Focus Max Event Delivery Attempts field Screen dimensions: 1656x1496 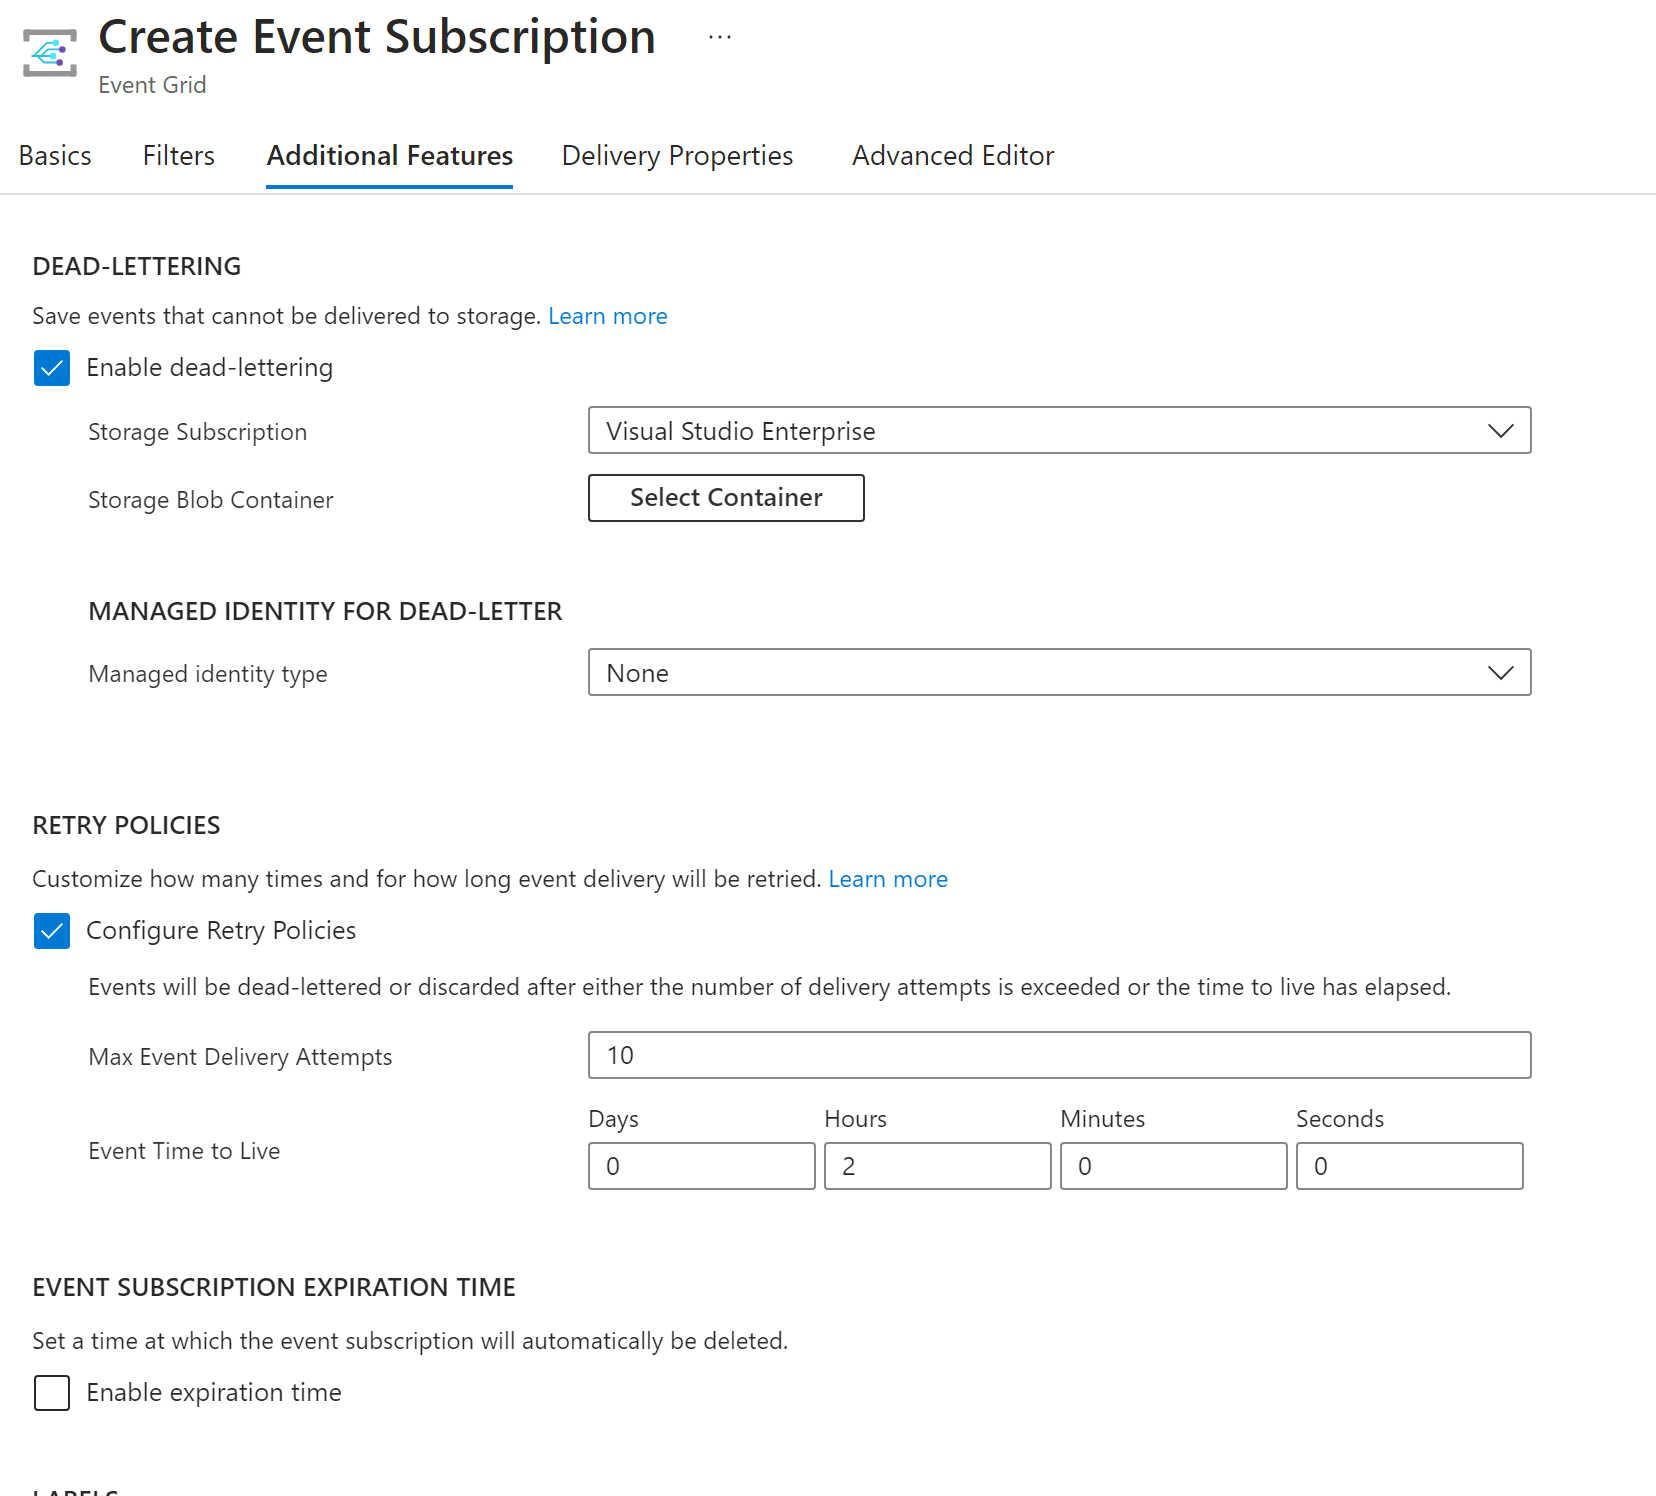(1059, 1056)
